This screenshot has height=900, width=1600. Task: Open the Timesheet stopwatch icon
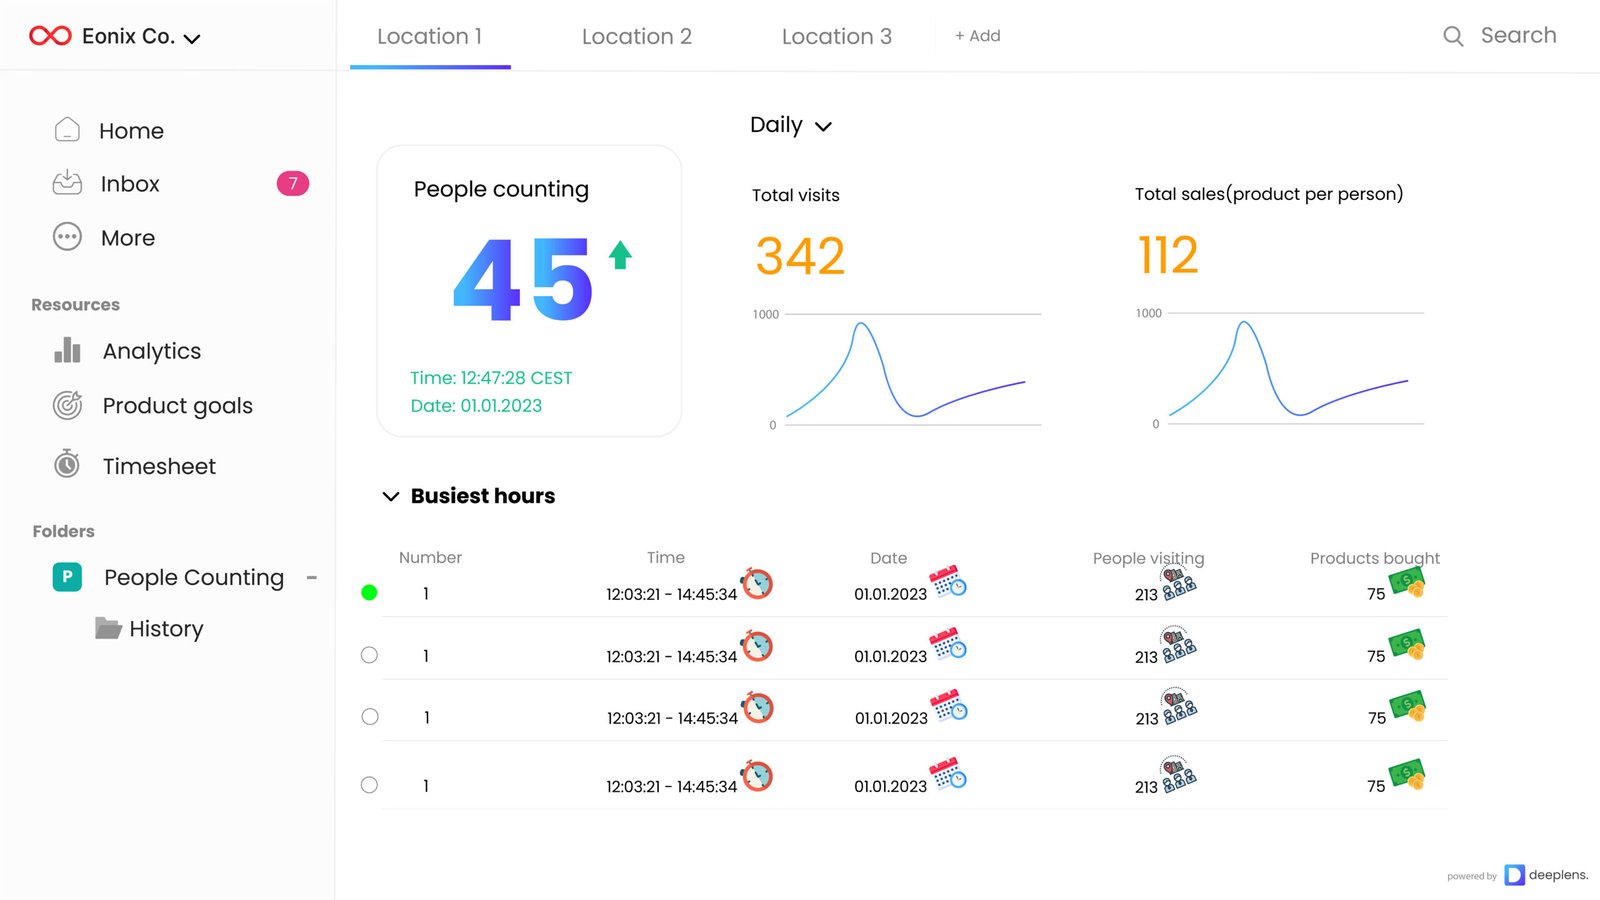[67, 465]
